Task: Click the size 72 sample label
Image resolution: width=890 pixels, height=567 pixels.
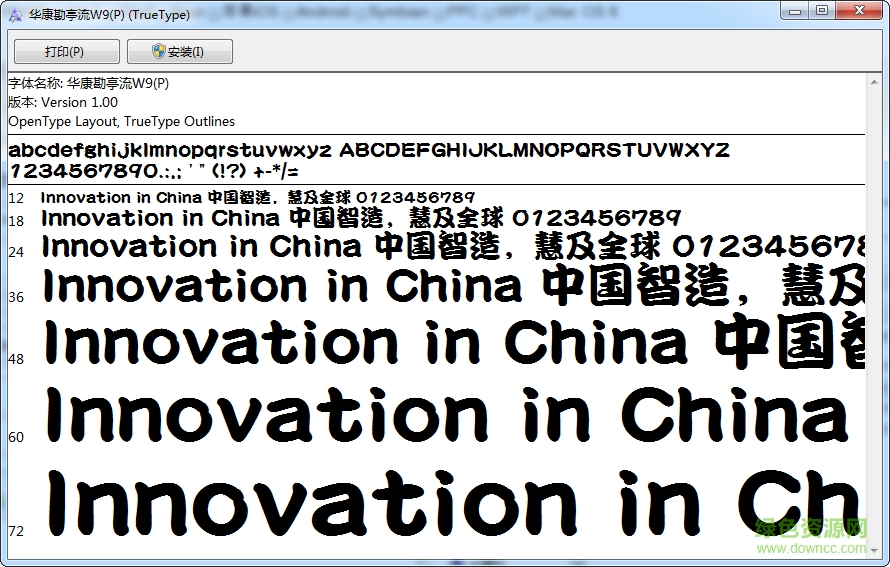Action: tap(16, 531)
